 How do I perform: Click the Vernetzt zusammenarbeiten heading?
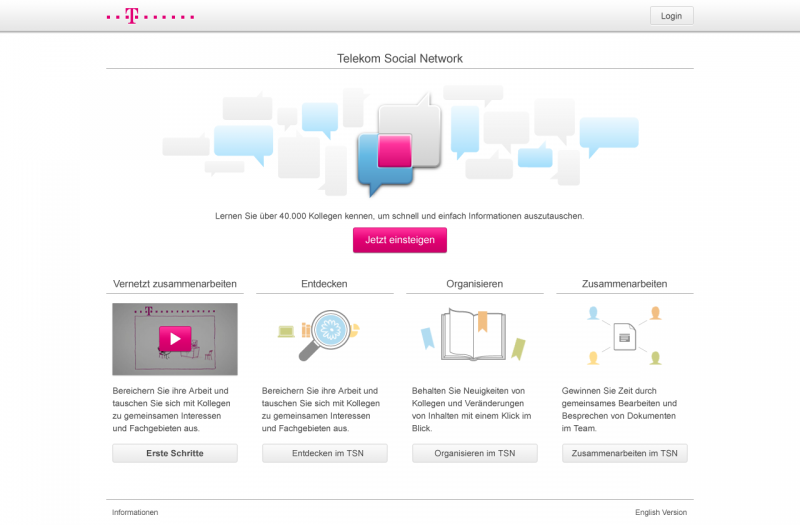click(175, 284)
